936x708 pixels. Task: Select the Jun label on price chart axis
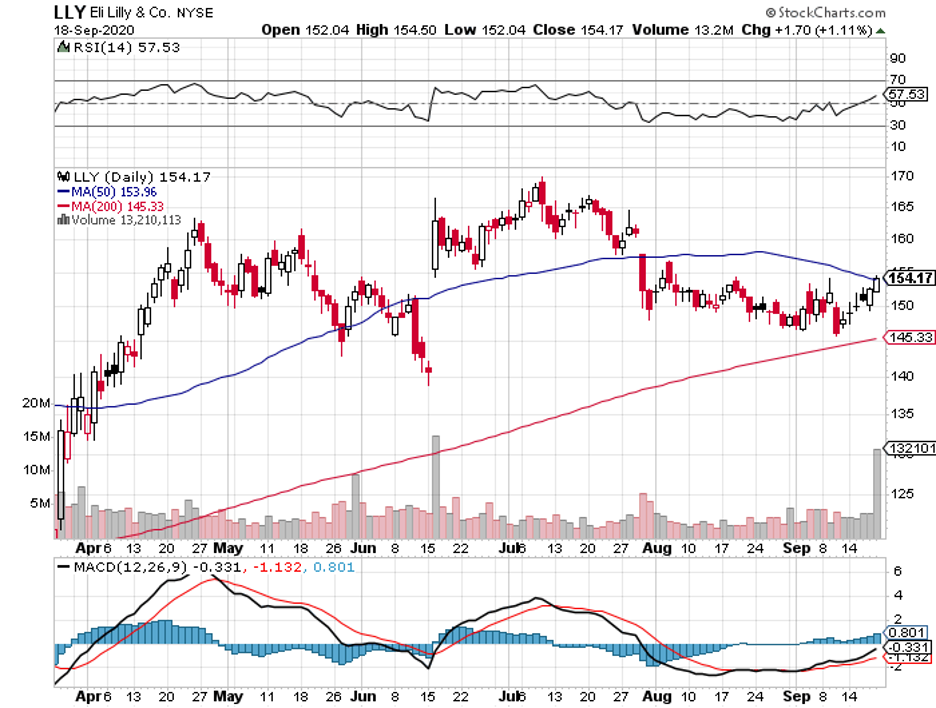point(361,549)
